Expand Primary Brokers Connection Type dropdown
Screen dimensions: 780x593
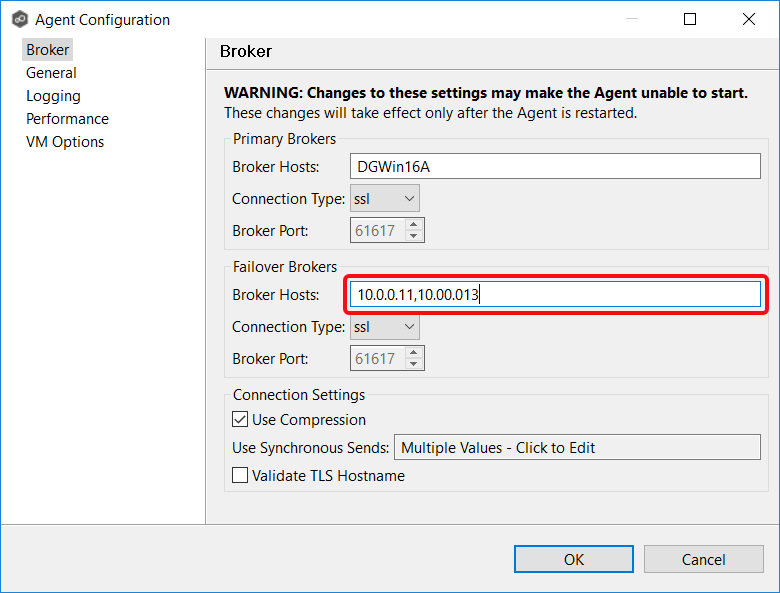[x=385, y=199]
